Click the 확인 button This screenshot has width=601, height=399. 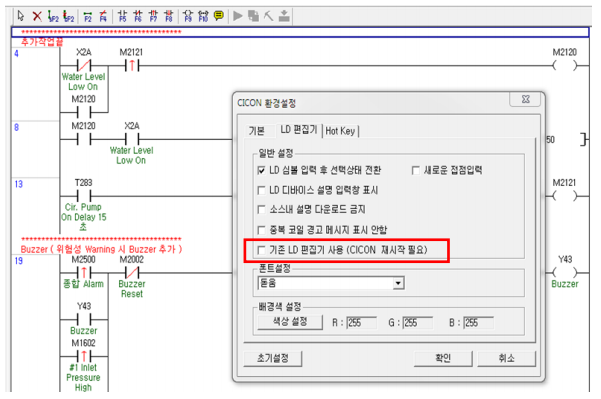[443, 358]
